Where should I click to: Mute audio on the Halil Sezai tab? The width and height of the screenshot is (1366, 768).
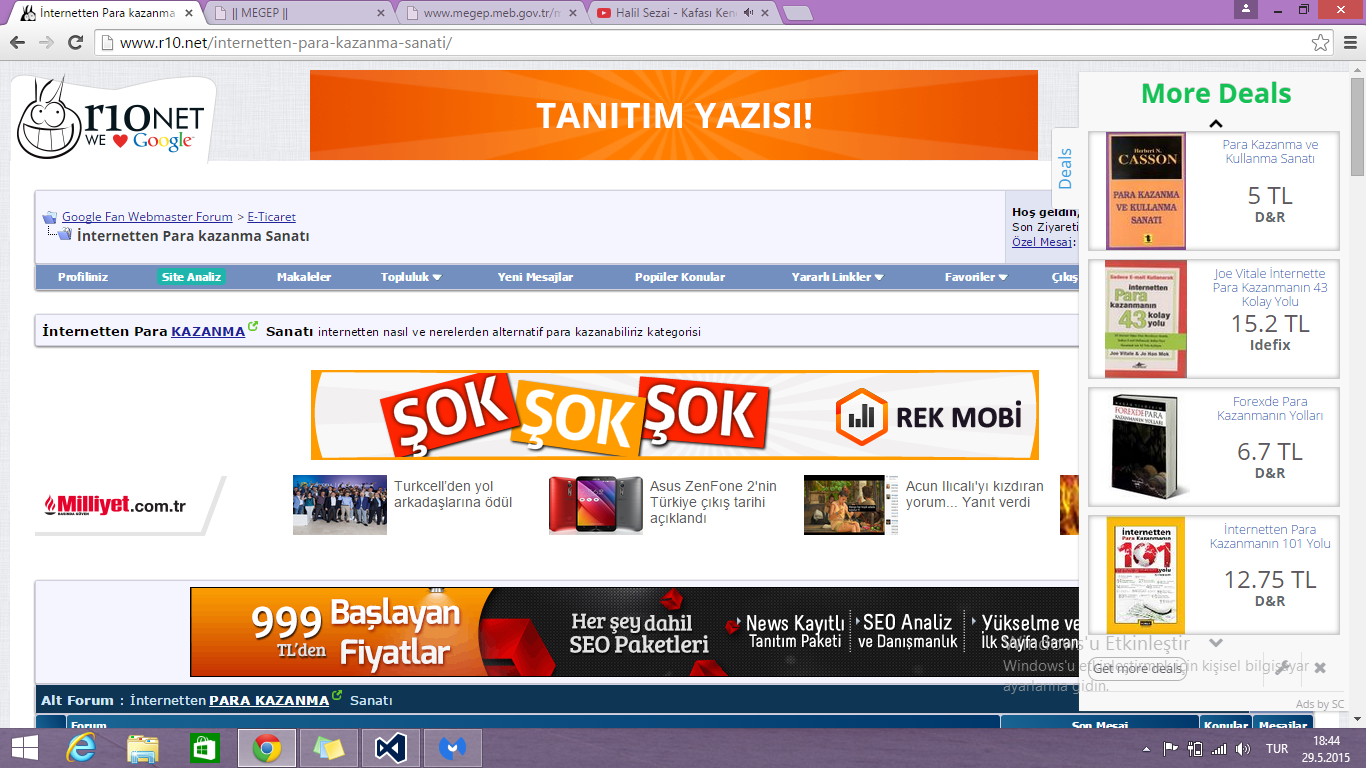(x=748, y=13)
